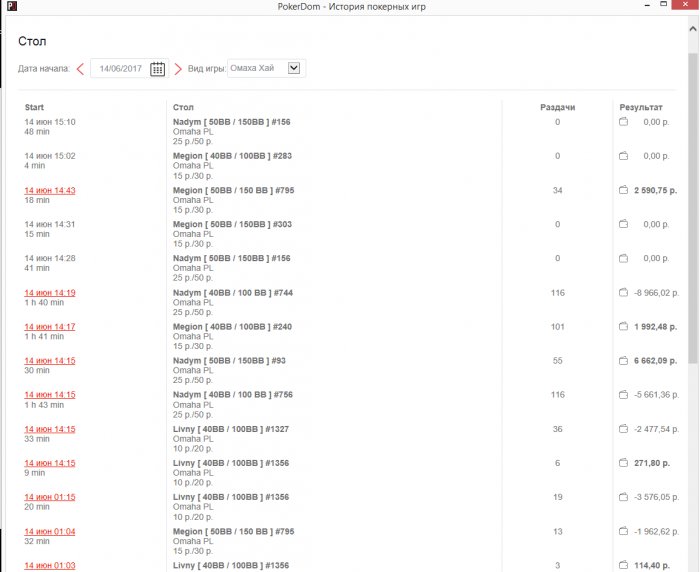This screenshot has width=700, height=572.
Task: Open the calendar date picker icon
Action: tap(157, 69)
